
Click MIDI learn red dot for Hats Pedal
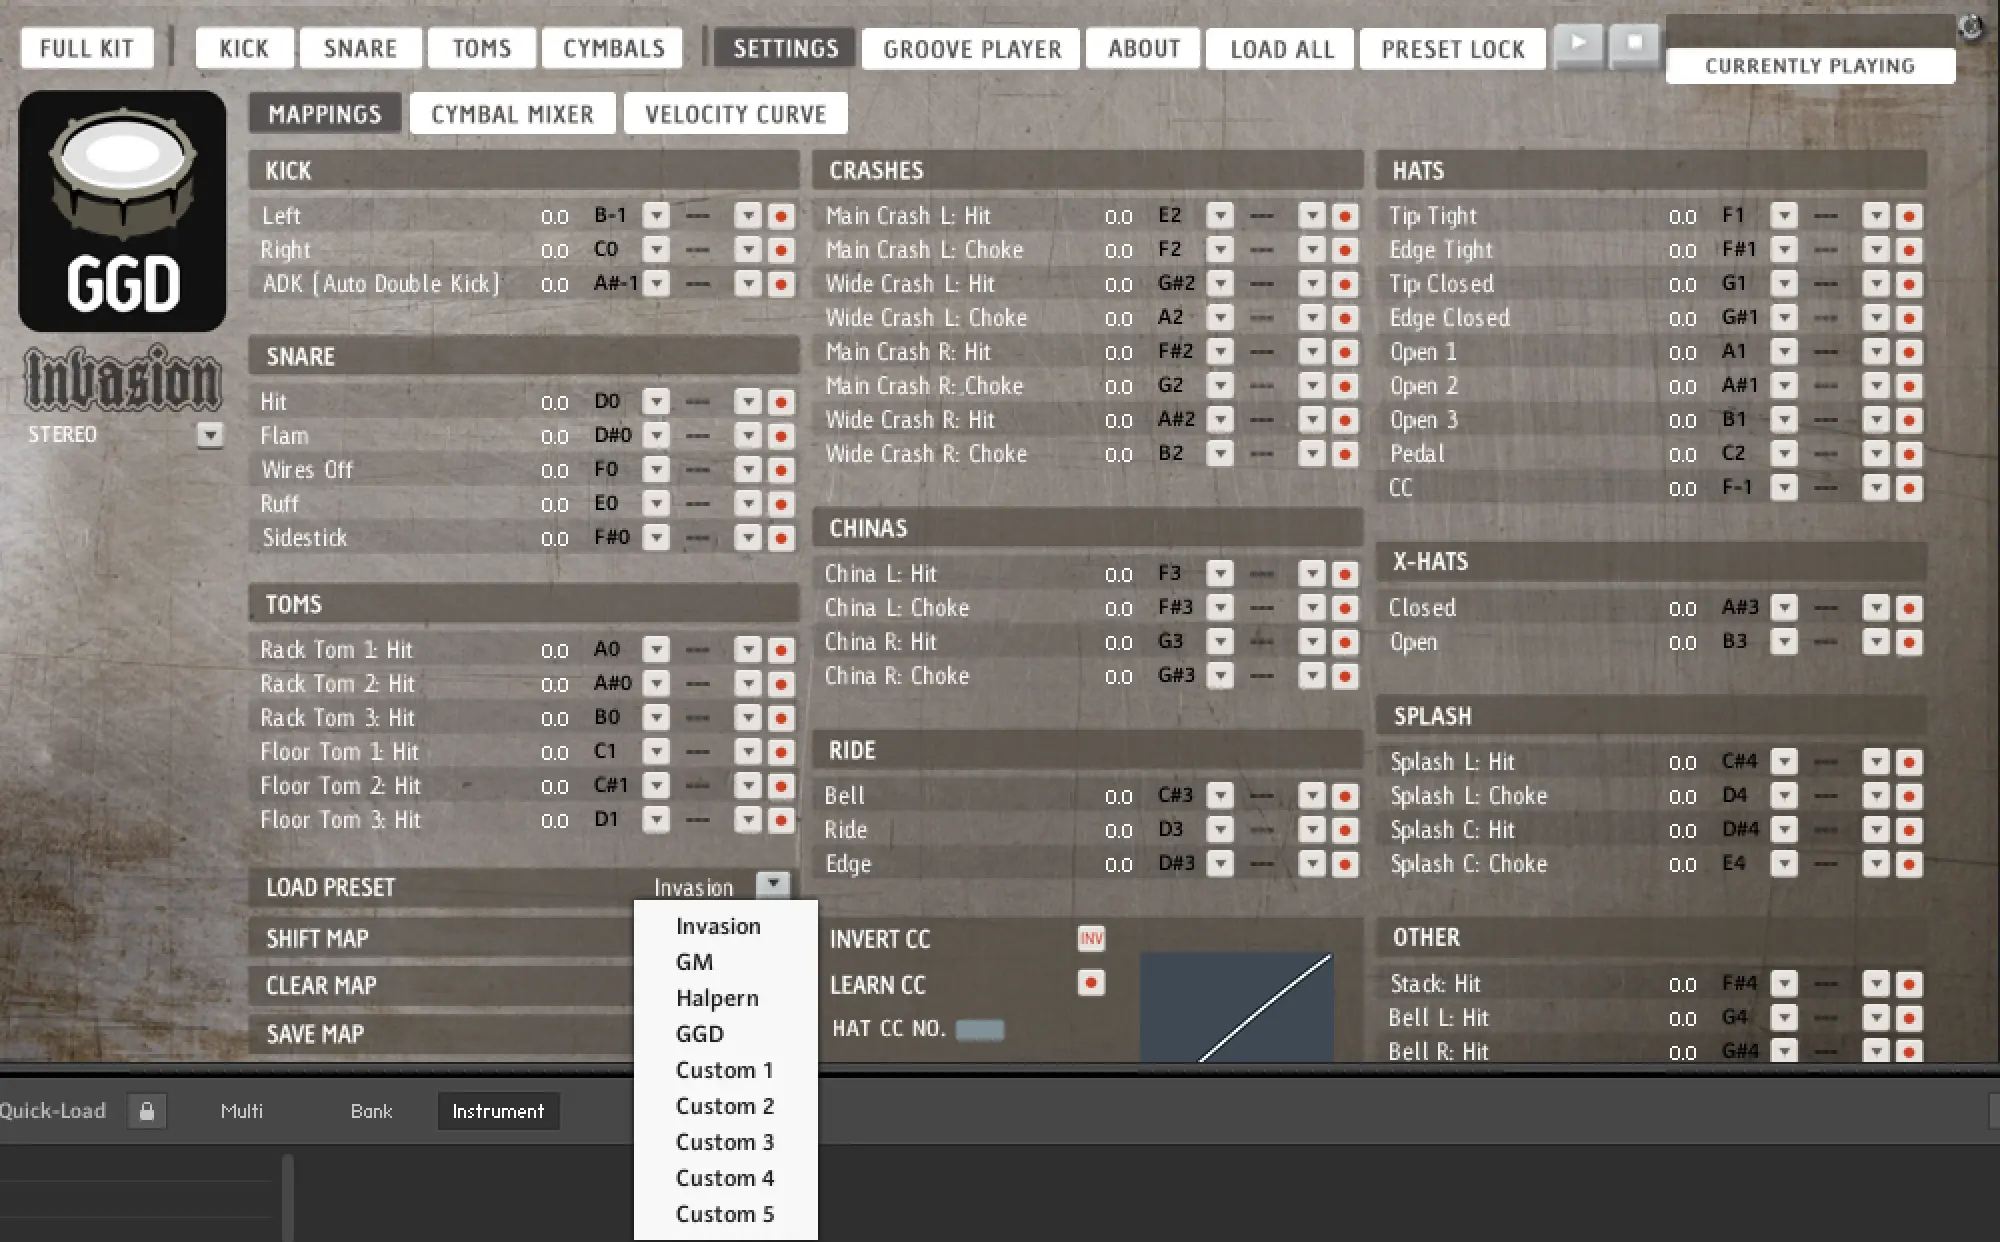[x=1909, y=454]
